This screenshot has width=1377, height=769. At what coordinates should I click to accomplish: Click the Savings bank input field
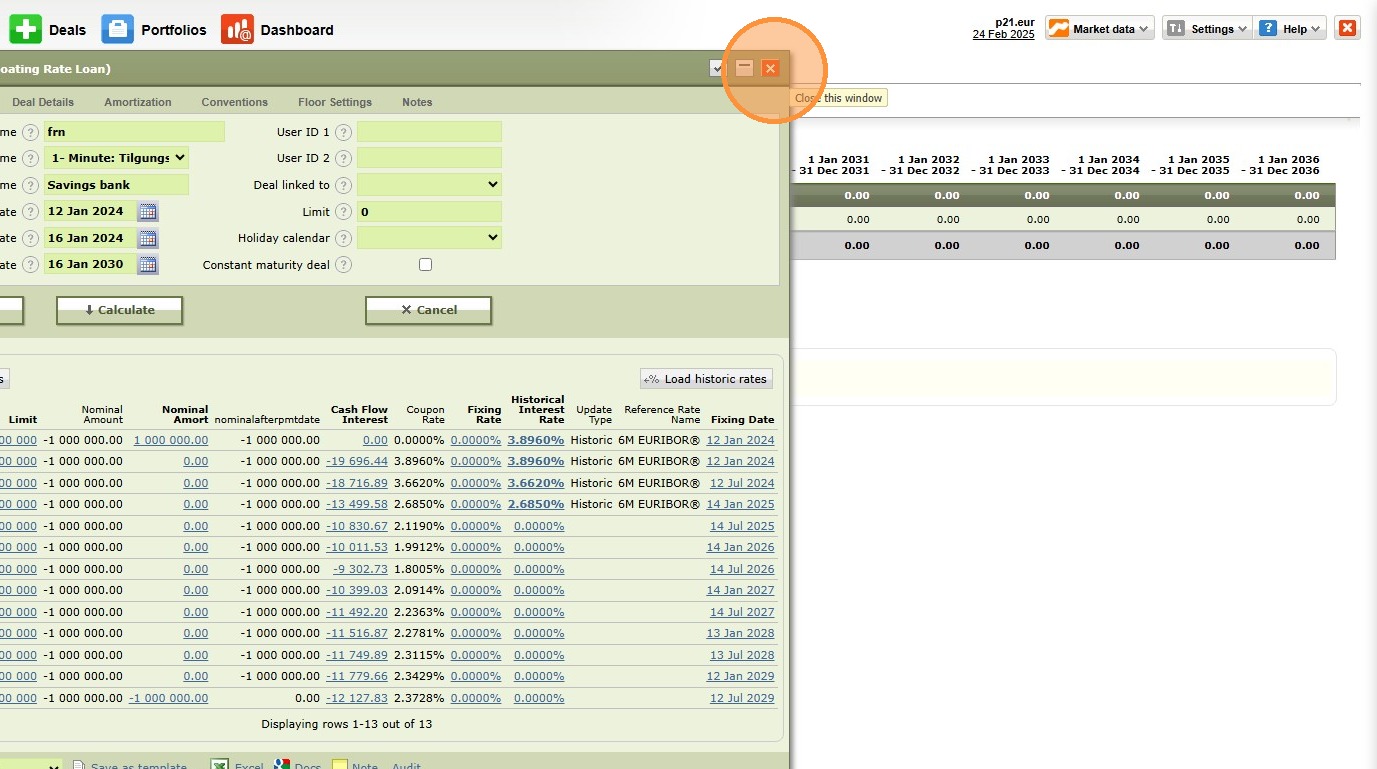pos(116,185)
